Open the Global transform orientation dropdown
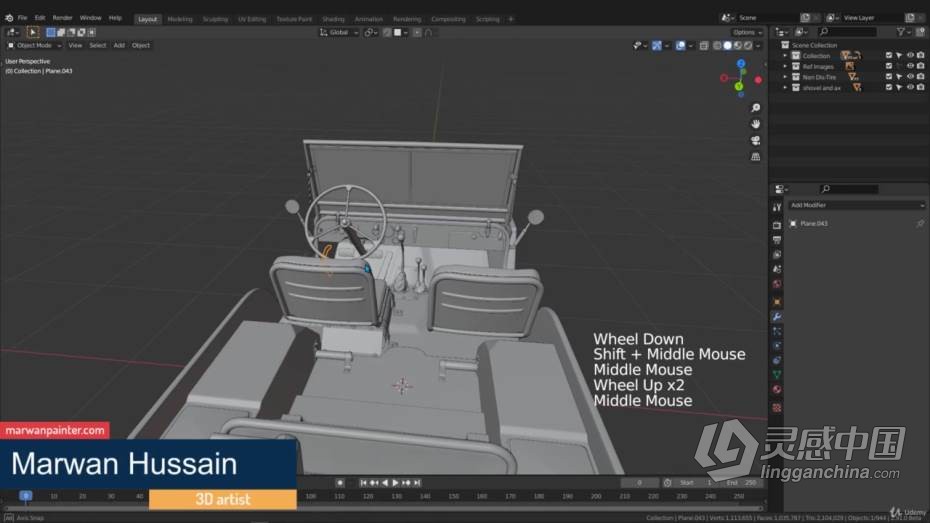 339,33
